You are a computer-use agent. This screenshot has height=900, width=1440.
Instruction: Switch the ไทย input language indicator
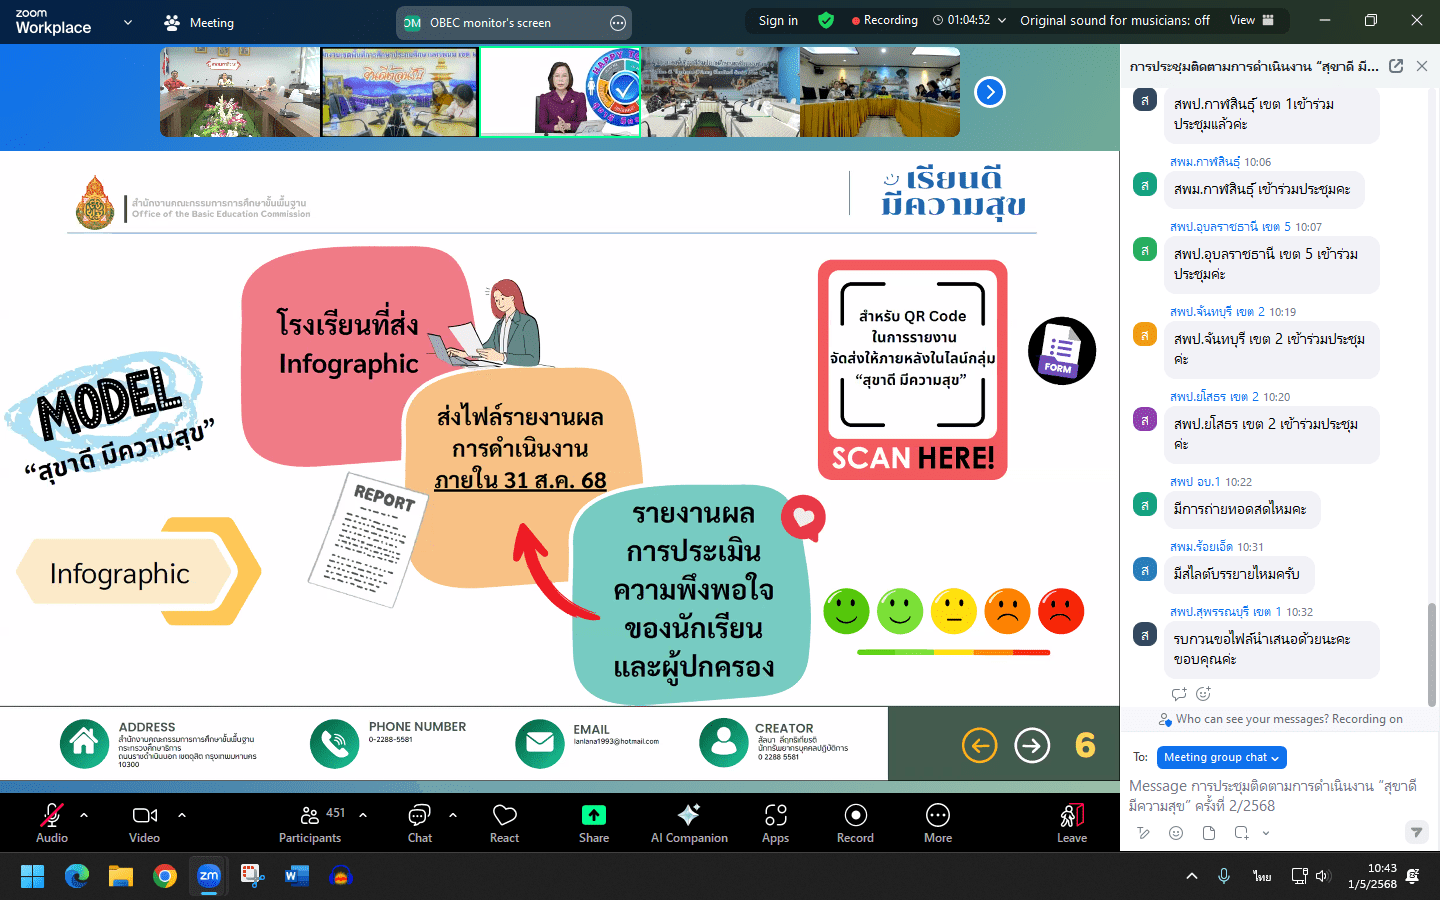click(1262, 876)
